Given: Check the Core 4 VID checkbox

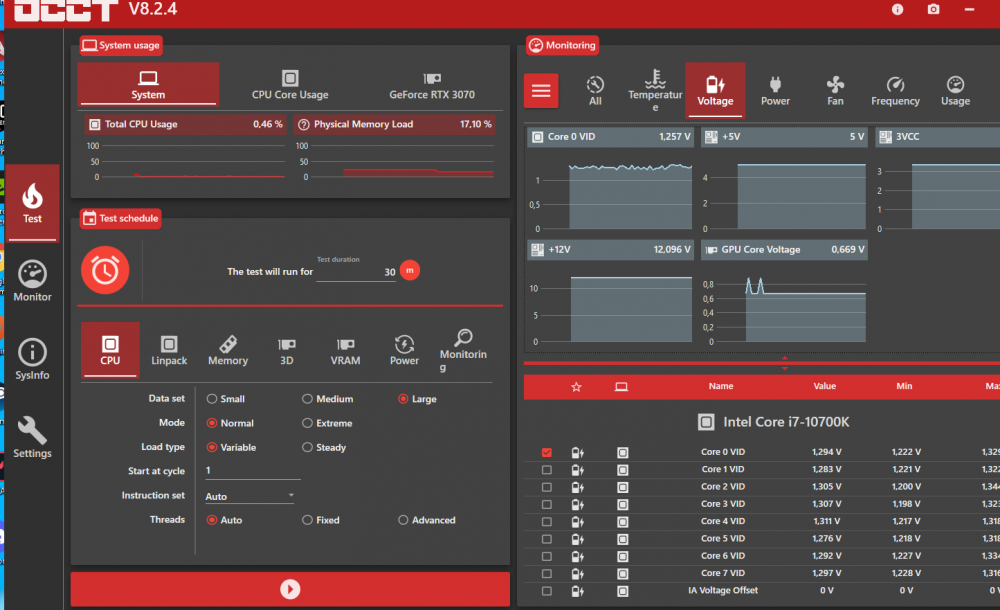Looking at the screenshot, I should 547,521.
